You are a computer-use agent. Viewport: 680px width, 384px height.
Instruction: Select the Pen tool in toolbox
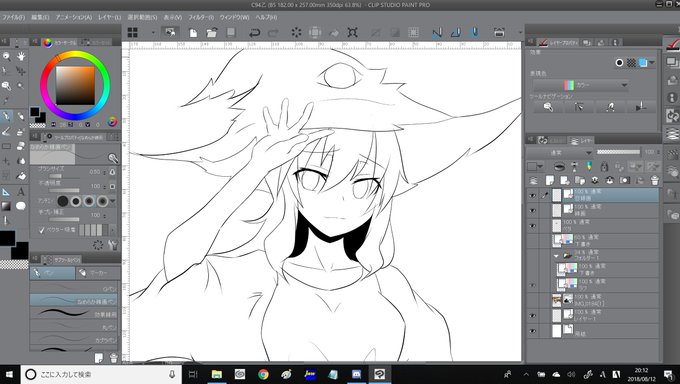(7, 116)
